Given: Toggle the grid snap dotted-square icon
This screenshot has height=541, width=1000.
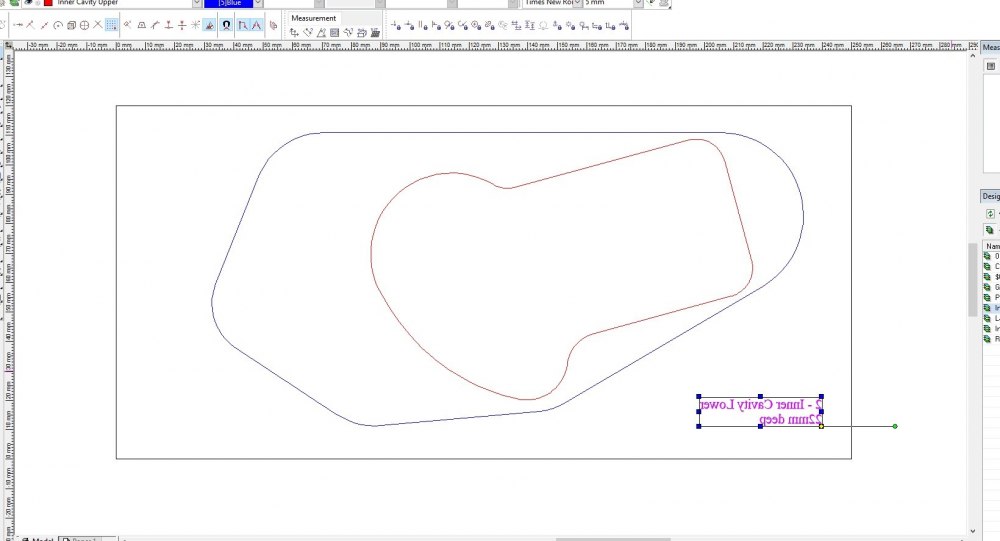Looking at the screenshot, I should (111, 25).
